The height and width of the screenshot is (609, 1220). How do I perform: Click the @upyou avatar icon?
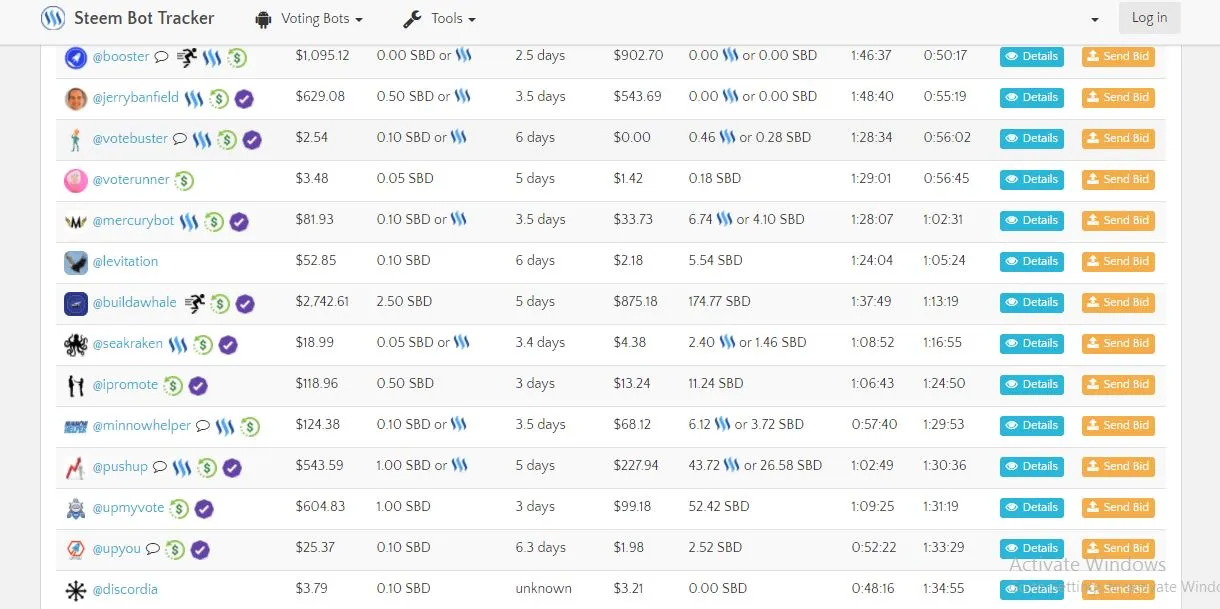tap(76, 550)
